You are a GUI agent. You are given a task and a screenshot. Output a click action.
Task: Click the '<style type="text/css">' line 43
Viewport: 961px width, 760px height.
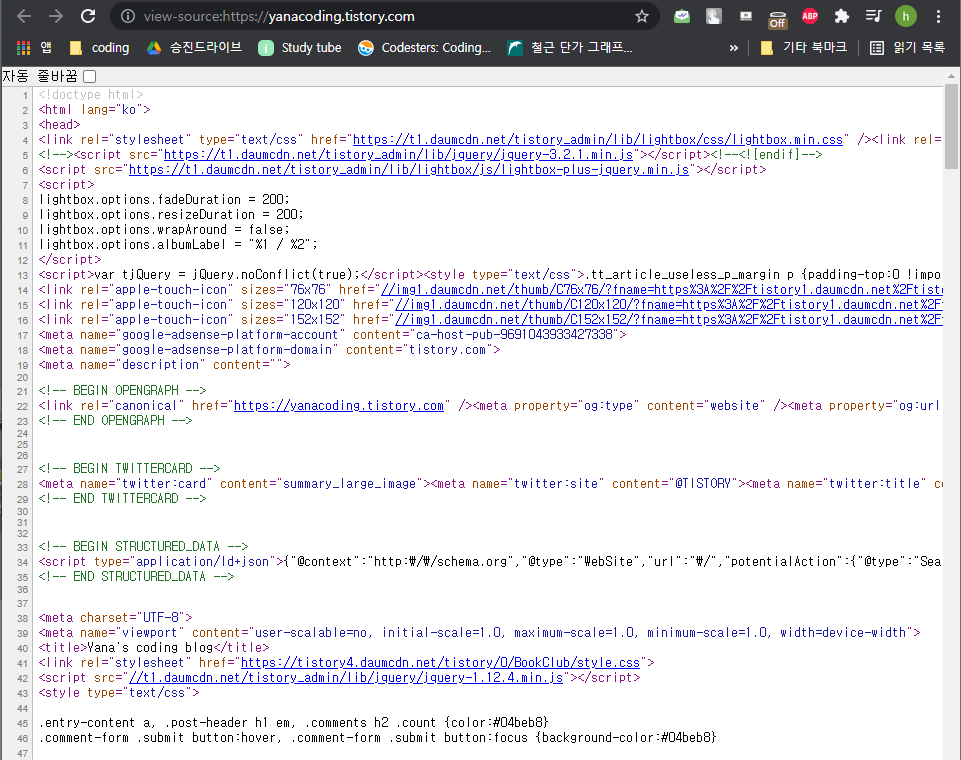119,693
